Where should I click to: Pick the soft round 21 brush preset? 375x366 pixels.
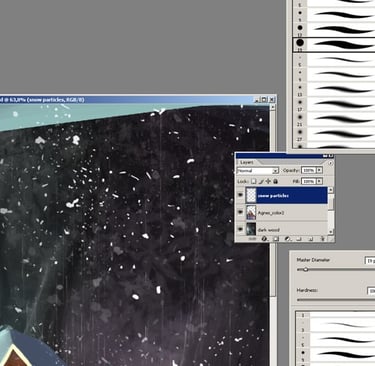tap(334, 119)
